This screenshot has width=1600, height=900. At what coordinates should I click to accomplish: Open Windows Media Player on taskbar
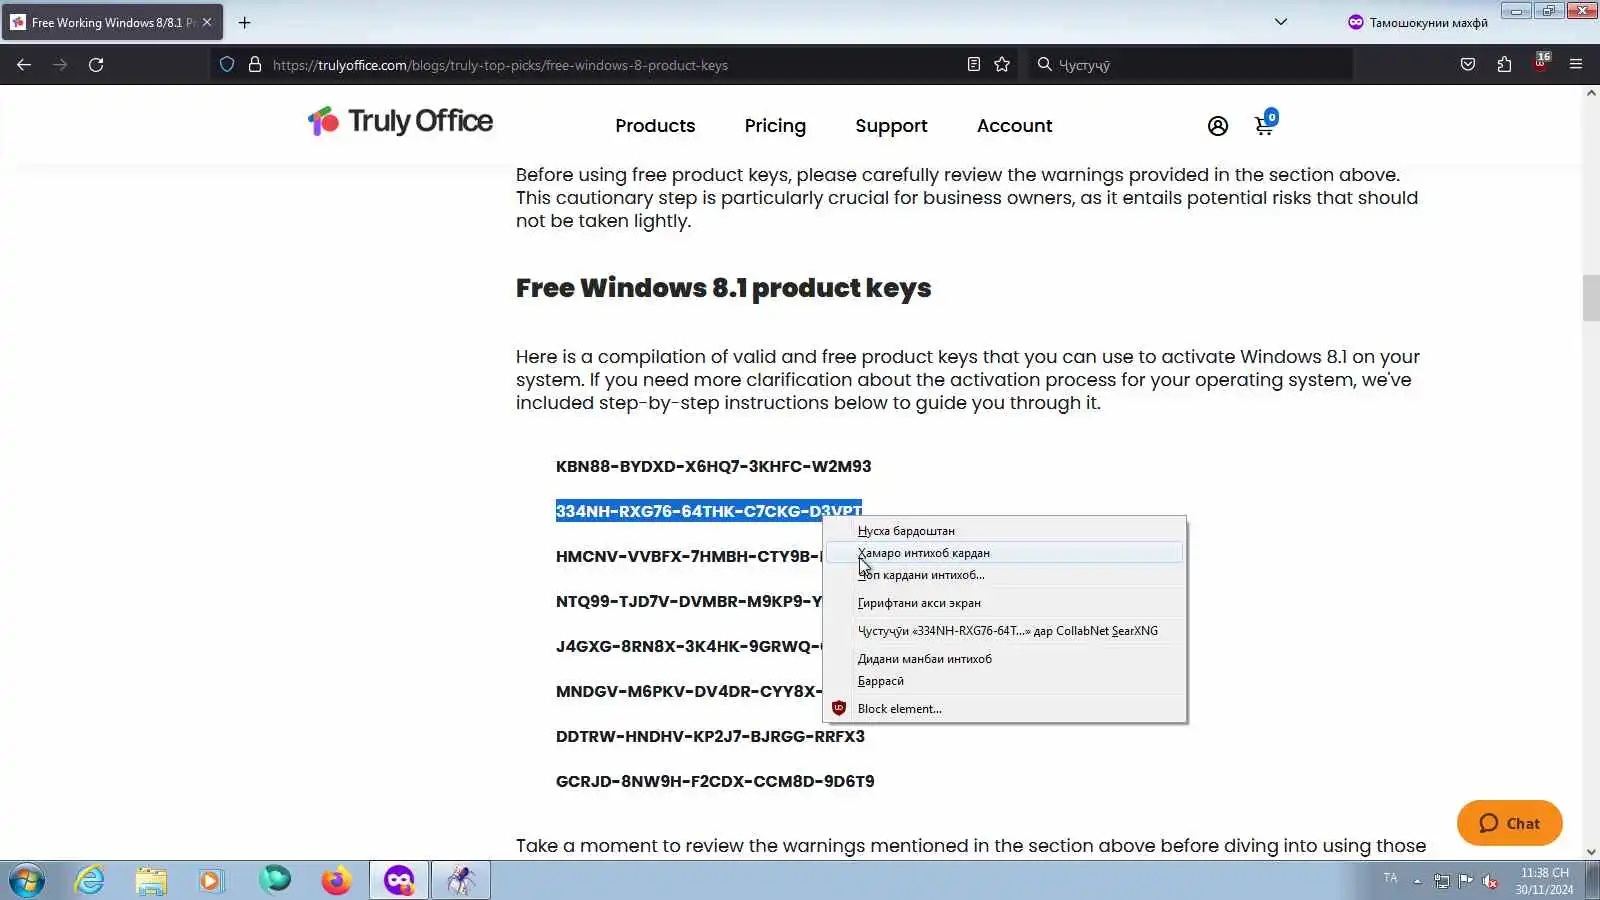coord(211,881)
